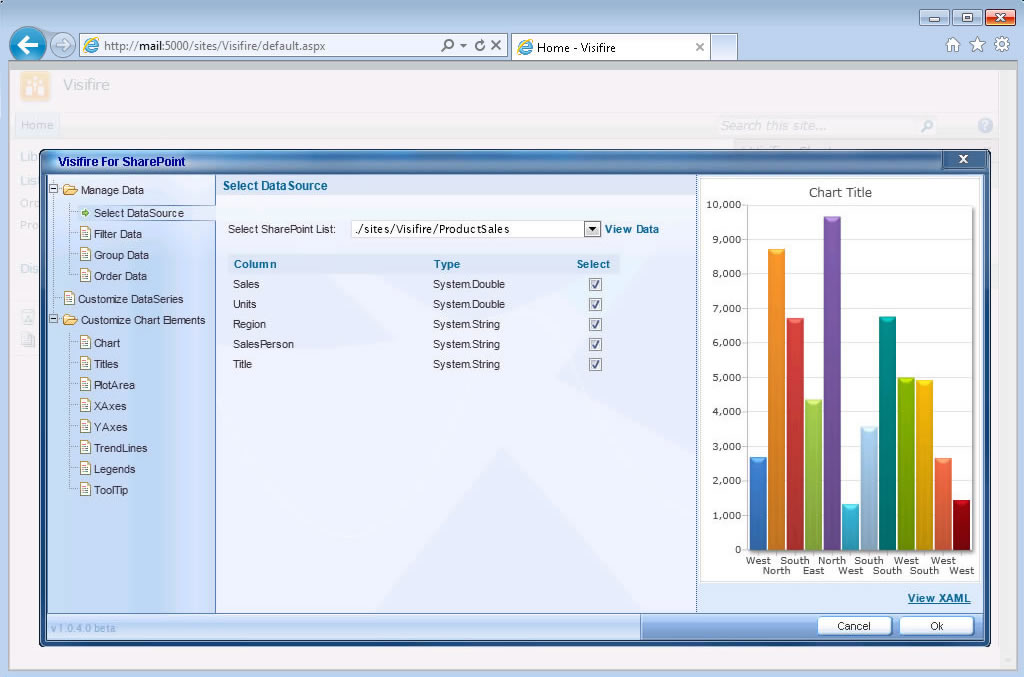The width and height of the screenshot is (1024, 677).
Task: Click the TrendLines page document icon
Action: pos(86,447)
